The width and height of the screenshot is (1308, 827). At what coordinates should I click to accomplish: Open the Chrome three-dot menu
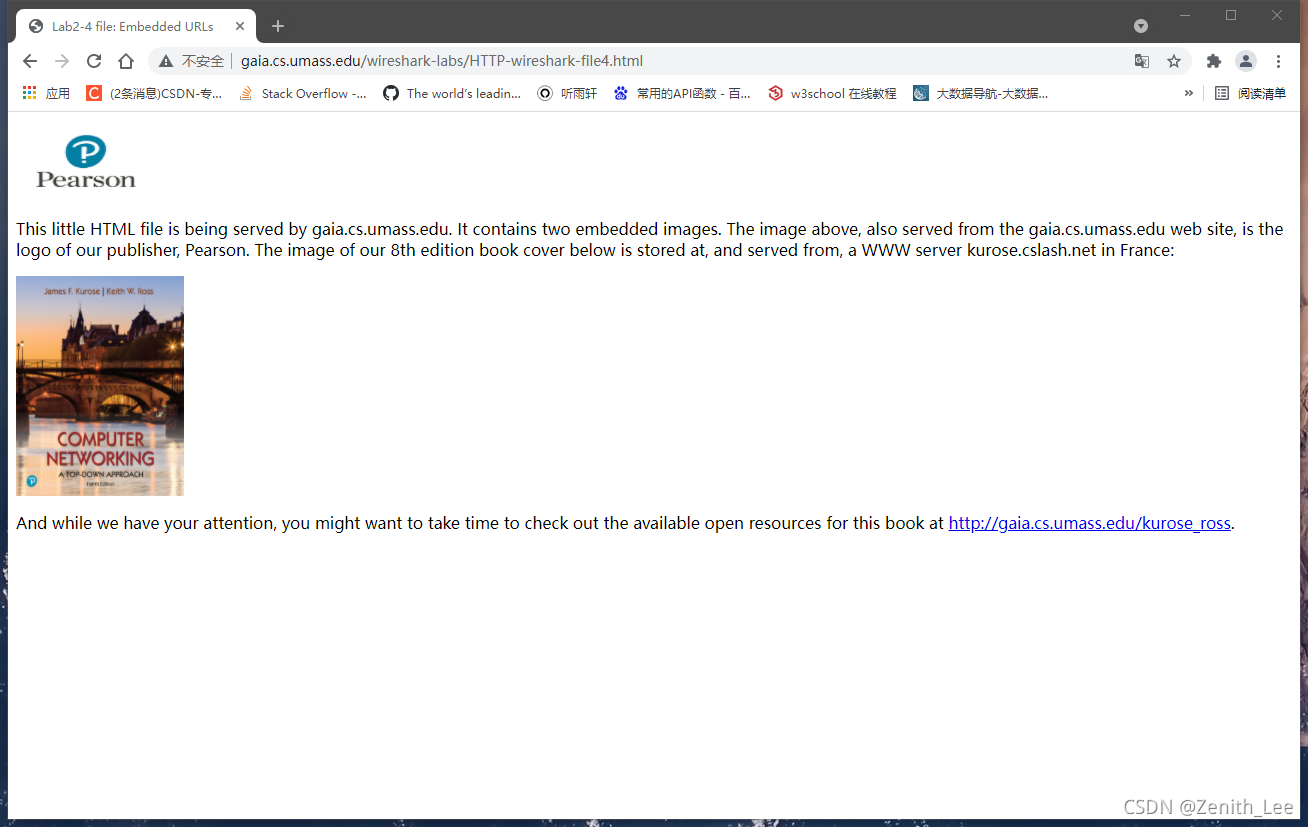[1278, 61]
